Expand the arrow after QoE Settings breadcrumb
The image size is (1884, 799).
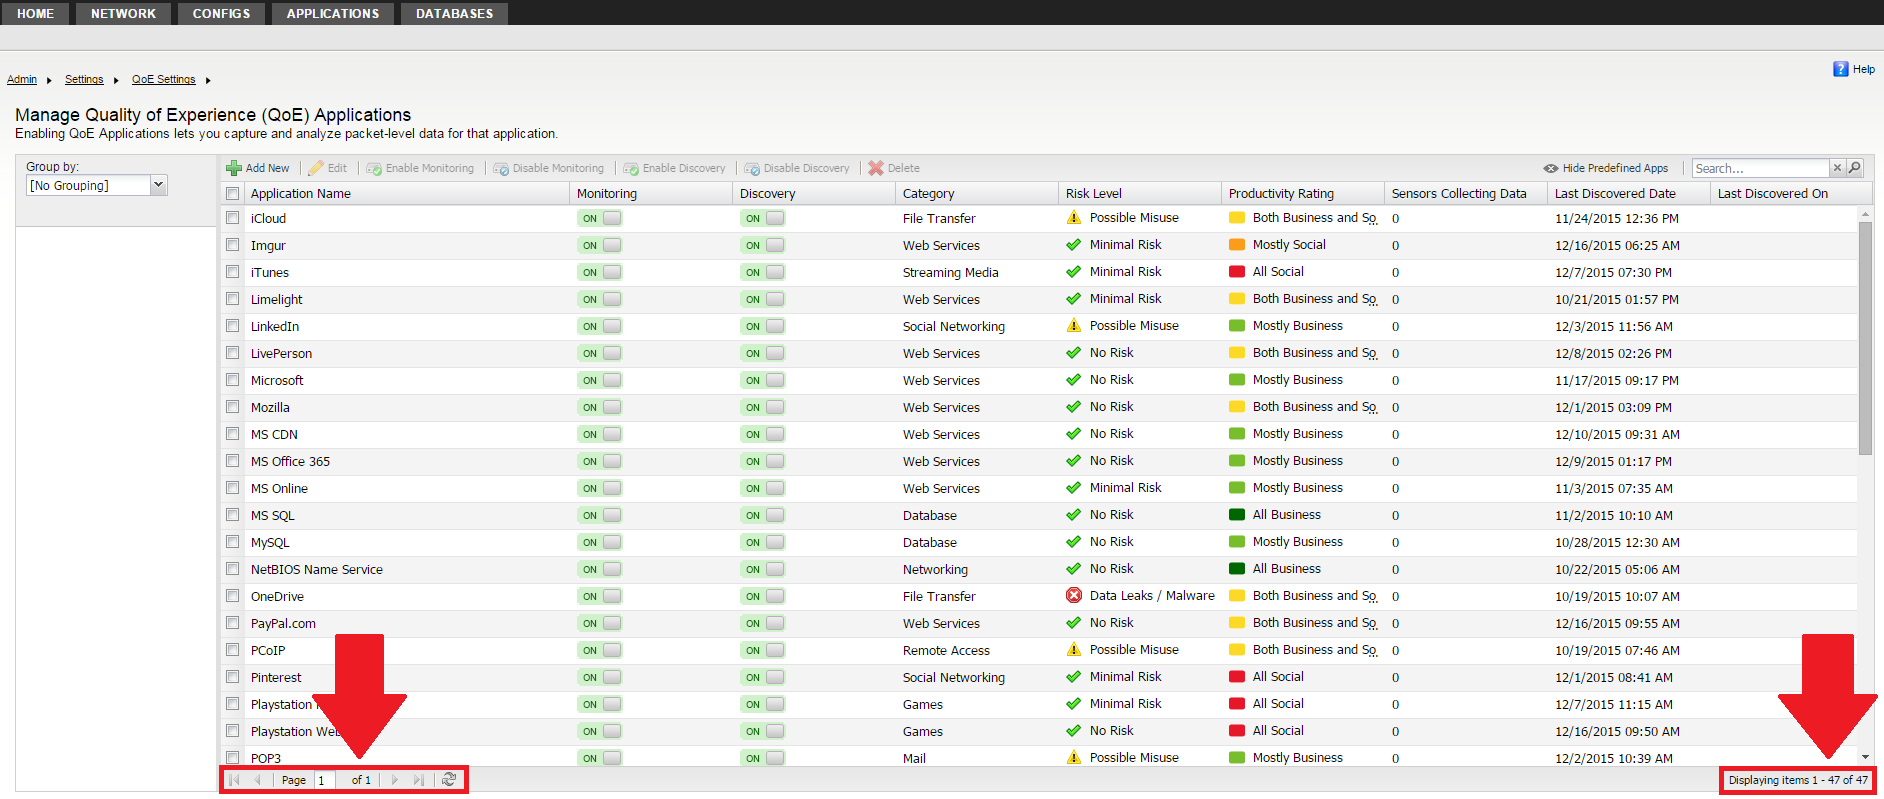208,80
